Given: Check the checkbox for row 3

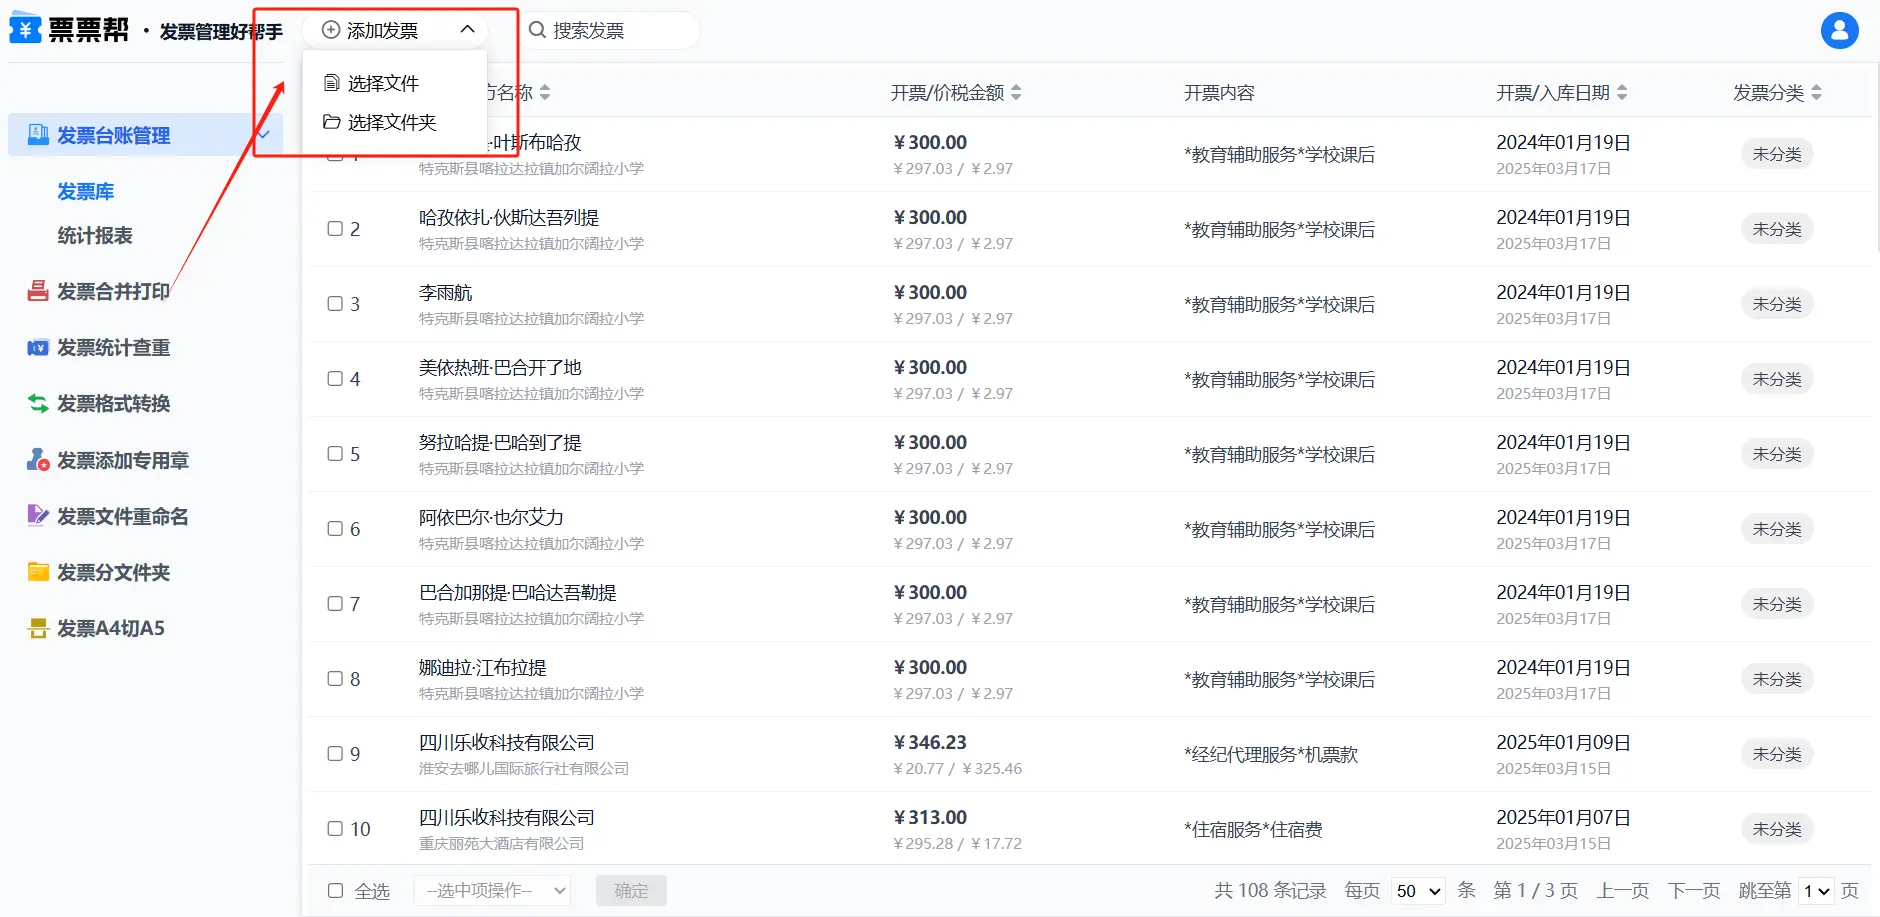Looking at the screenshot, I should pos(335,303).
